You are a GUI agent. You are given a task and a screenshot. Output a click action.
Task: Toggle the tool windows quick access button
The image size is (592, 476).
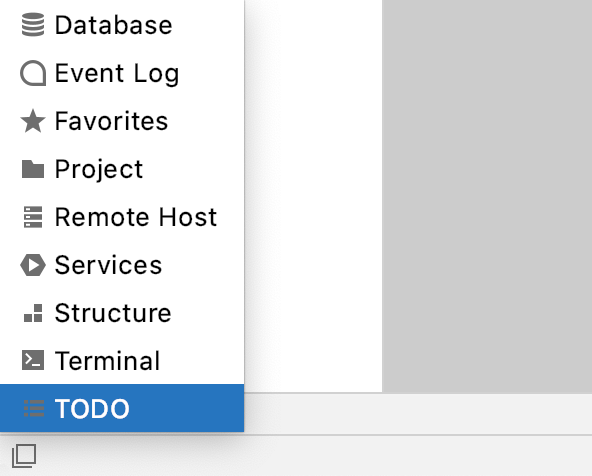point(24,456)
